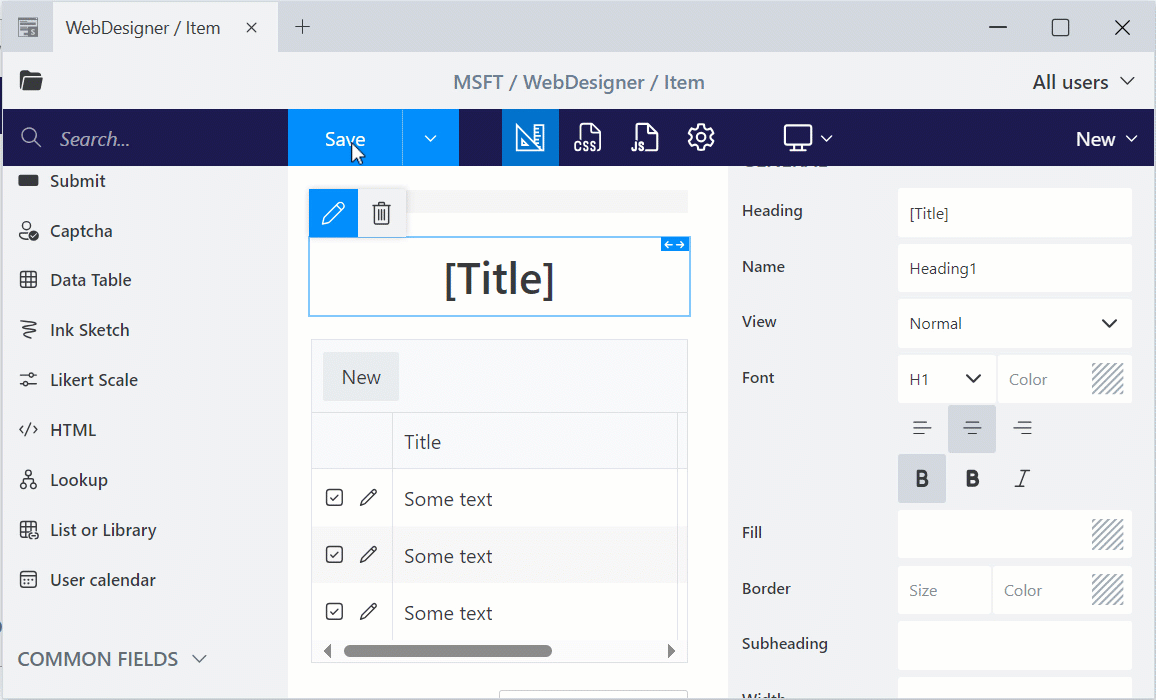Open the All users menu
Viewport: 1156px width, 700px height.
[1083, 82]
